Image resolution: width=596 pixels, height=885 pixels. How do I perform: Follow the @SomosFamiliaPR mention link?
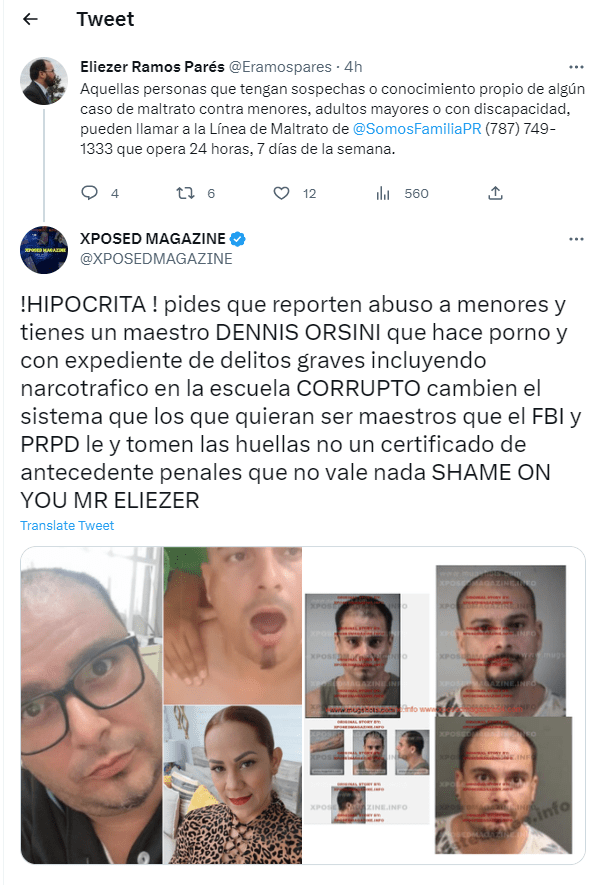click(417, 129)
